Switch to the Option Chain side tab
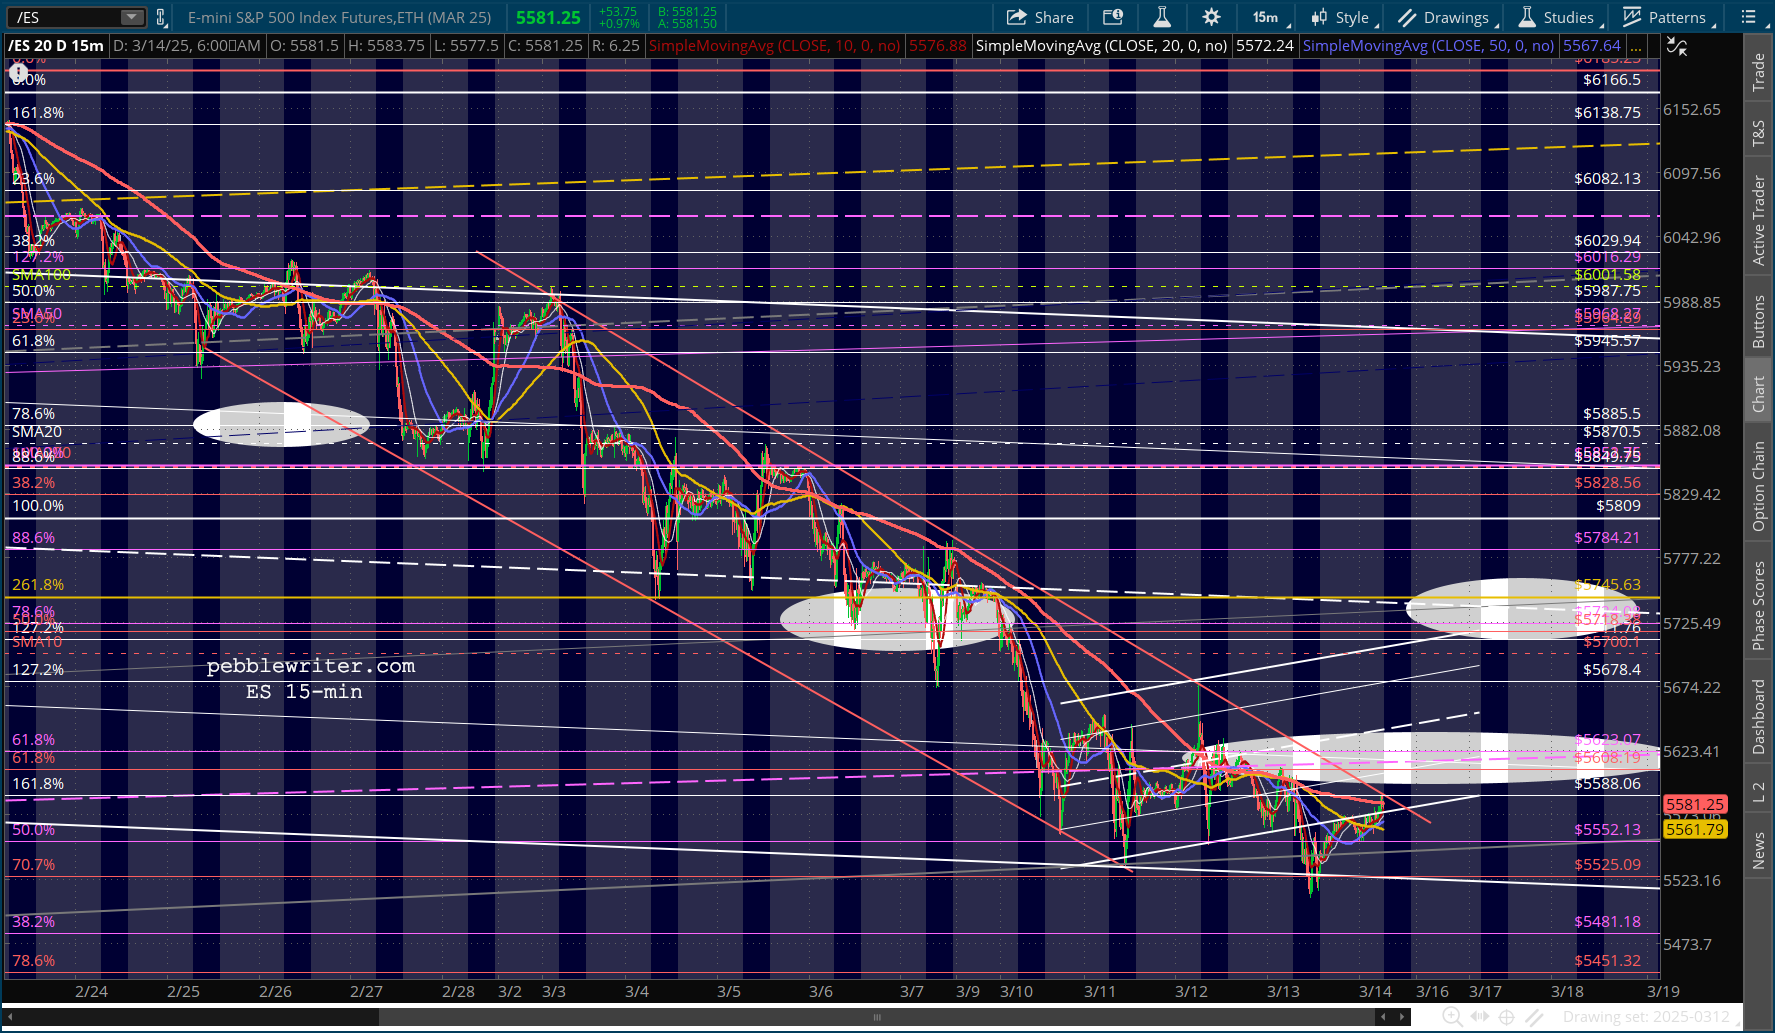Viewport: 1775px width, 1033px height. click(1759, 486)
